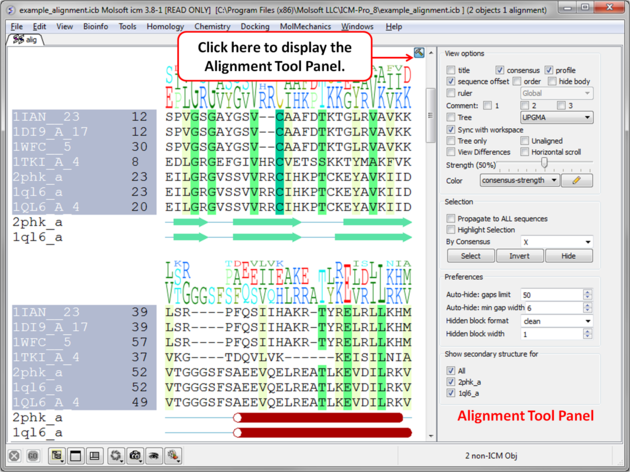
Task: Check Propagate to ALL sequences
Action: pyautogui.click(x=451, y=218)
